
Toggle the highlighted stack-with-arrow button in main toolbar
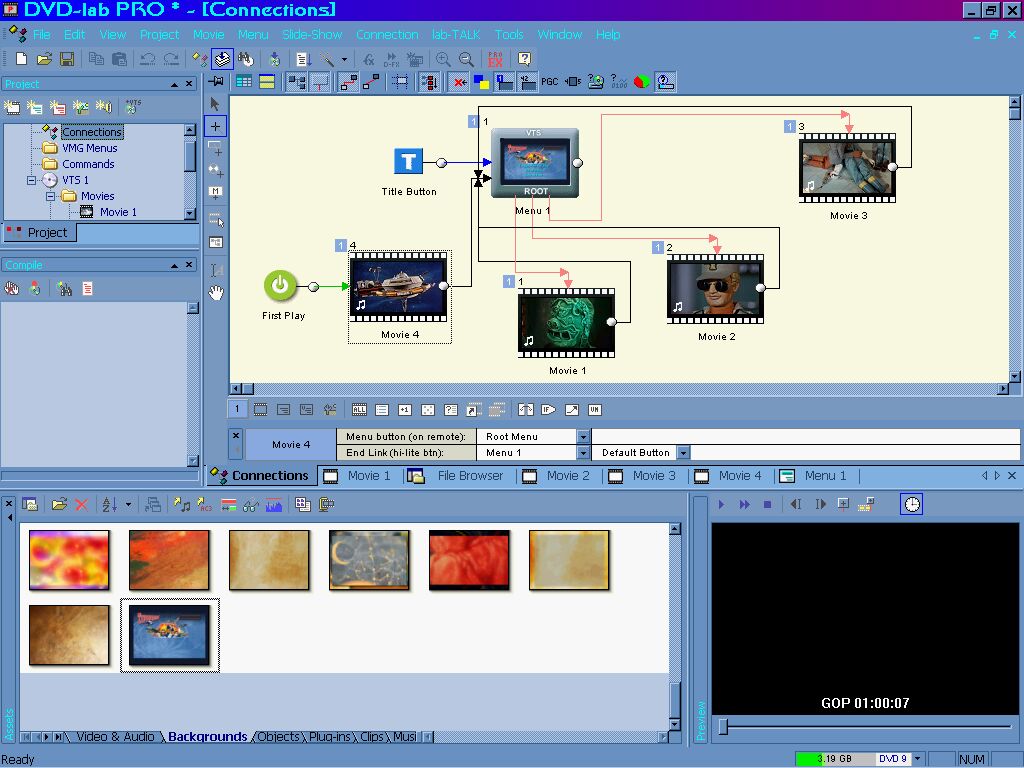pyautogui.click(x=223, y=59)
